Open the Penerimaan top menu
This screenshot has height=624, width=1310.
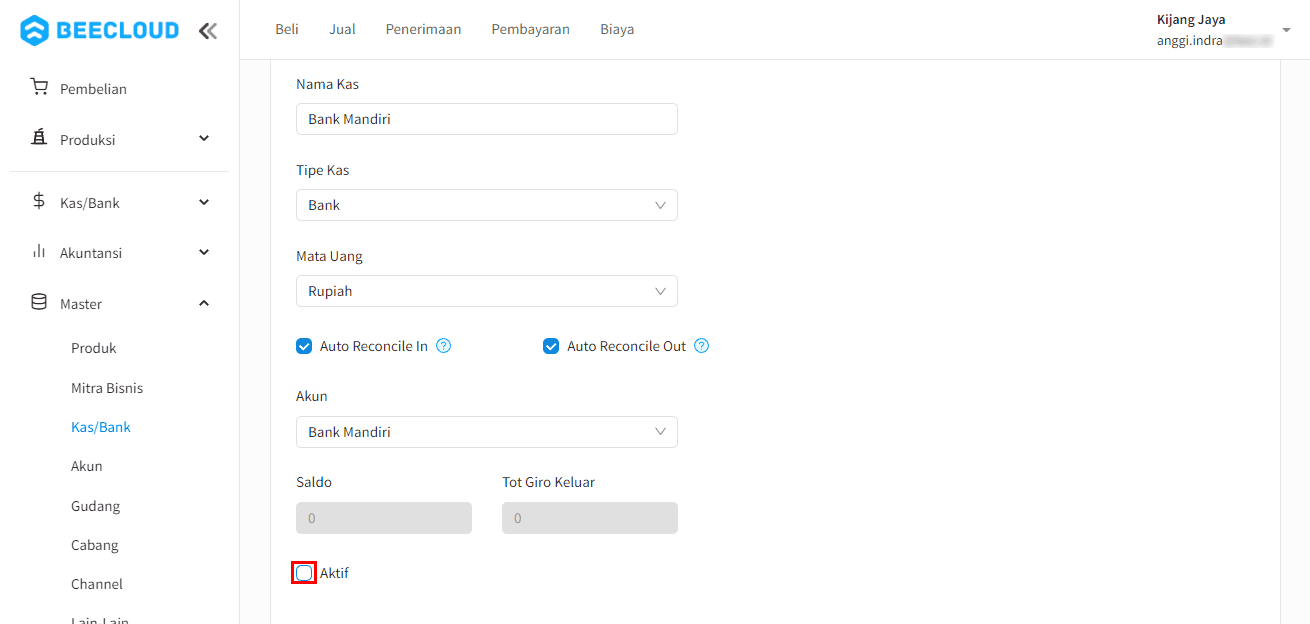pyautogui.click(x=423, y=29)
